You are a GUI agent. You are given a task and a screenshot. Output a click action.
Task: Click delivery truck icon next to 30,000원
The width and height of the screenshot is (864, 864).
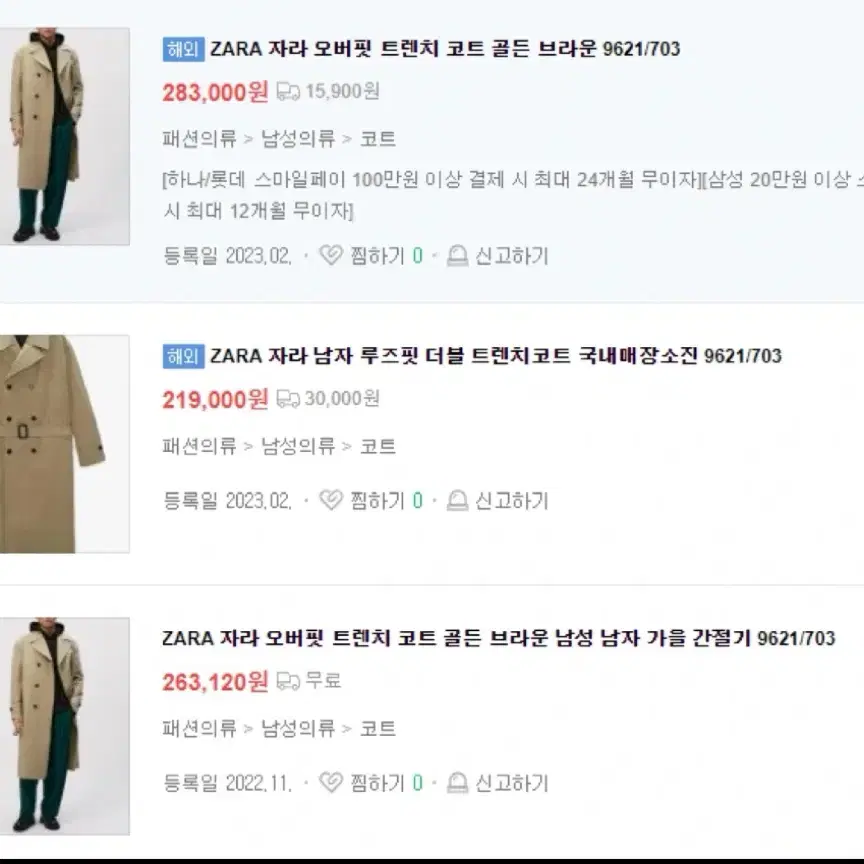288,398
